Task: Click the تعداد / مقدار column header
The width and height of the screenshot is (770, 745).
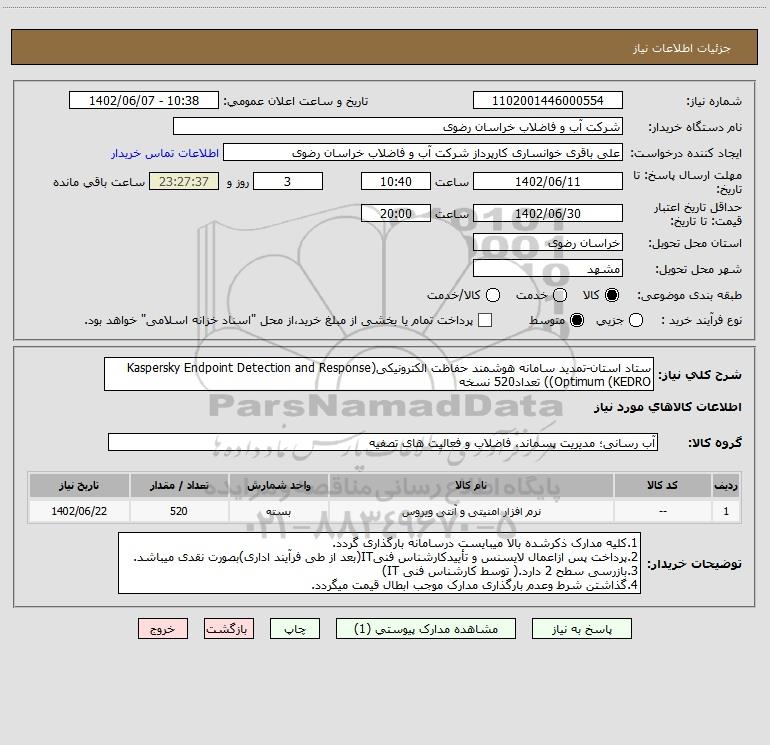Action: click(x=179, y=485)
